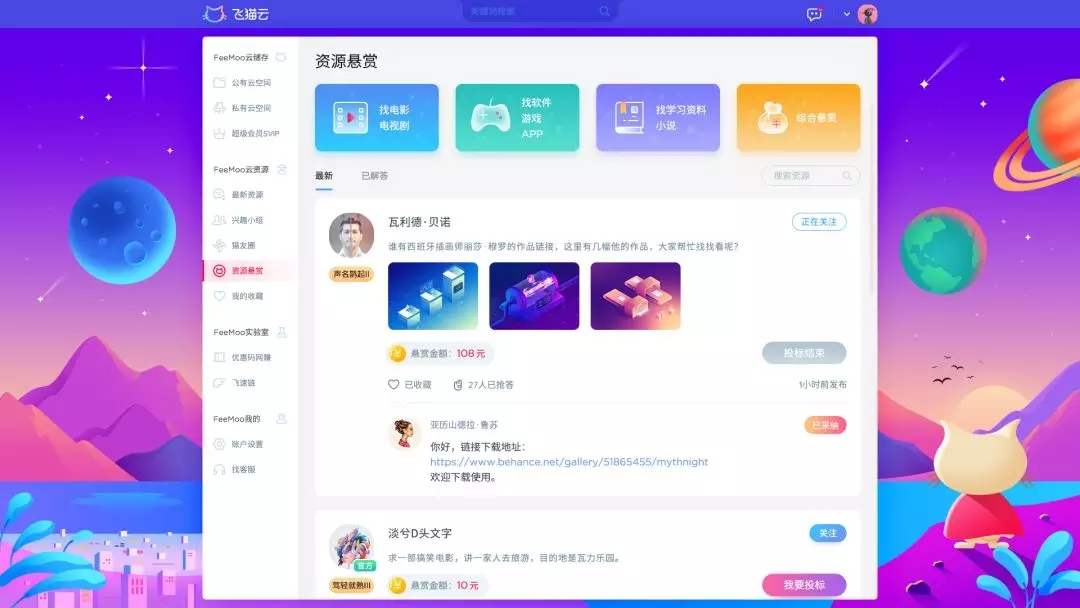Click the 搜索资源 search field
Image resolution: width=1080 pixels, height=608 pixels.
coord(805,176)
